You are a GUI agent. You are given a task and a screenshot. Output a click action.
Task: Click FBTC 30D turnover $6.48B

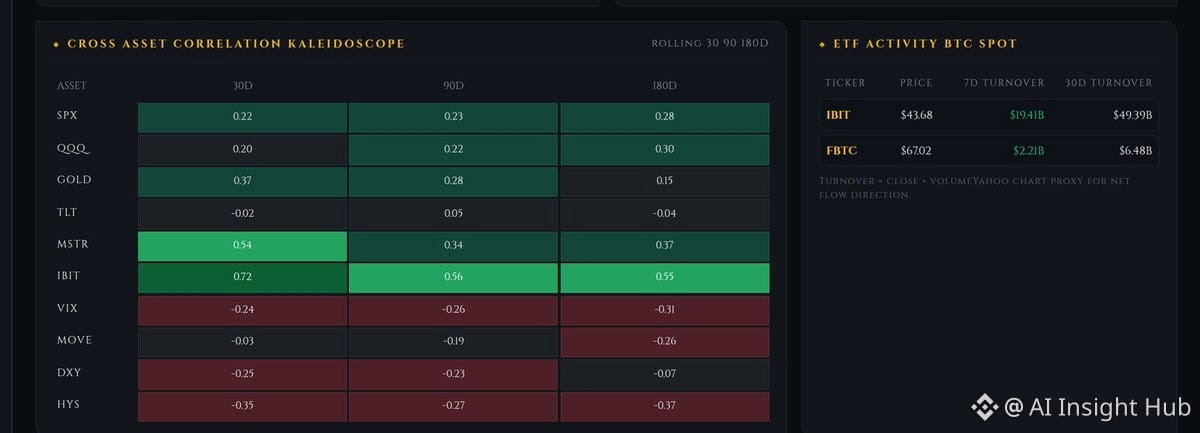(x=1135, y=151)
